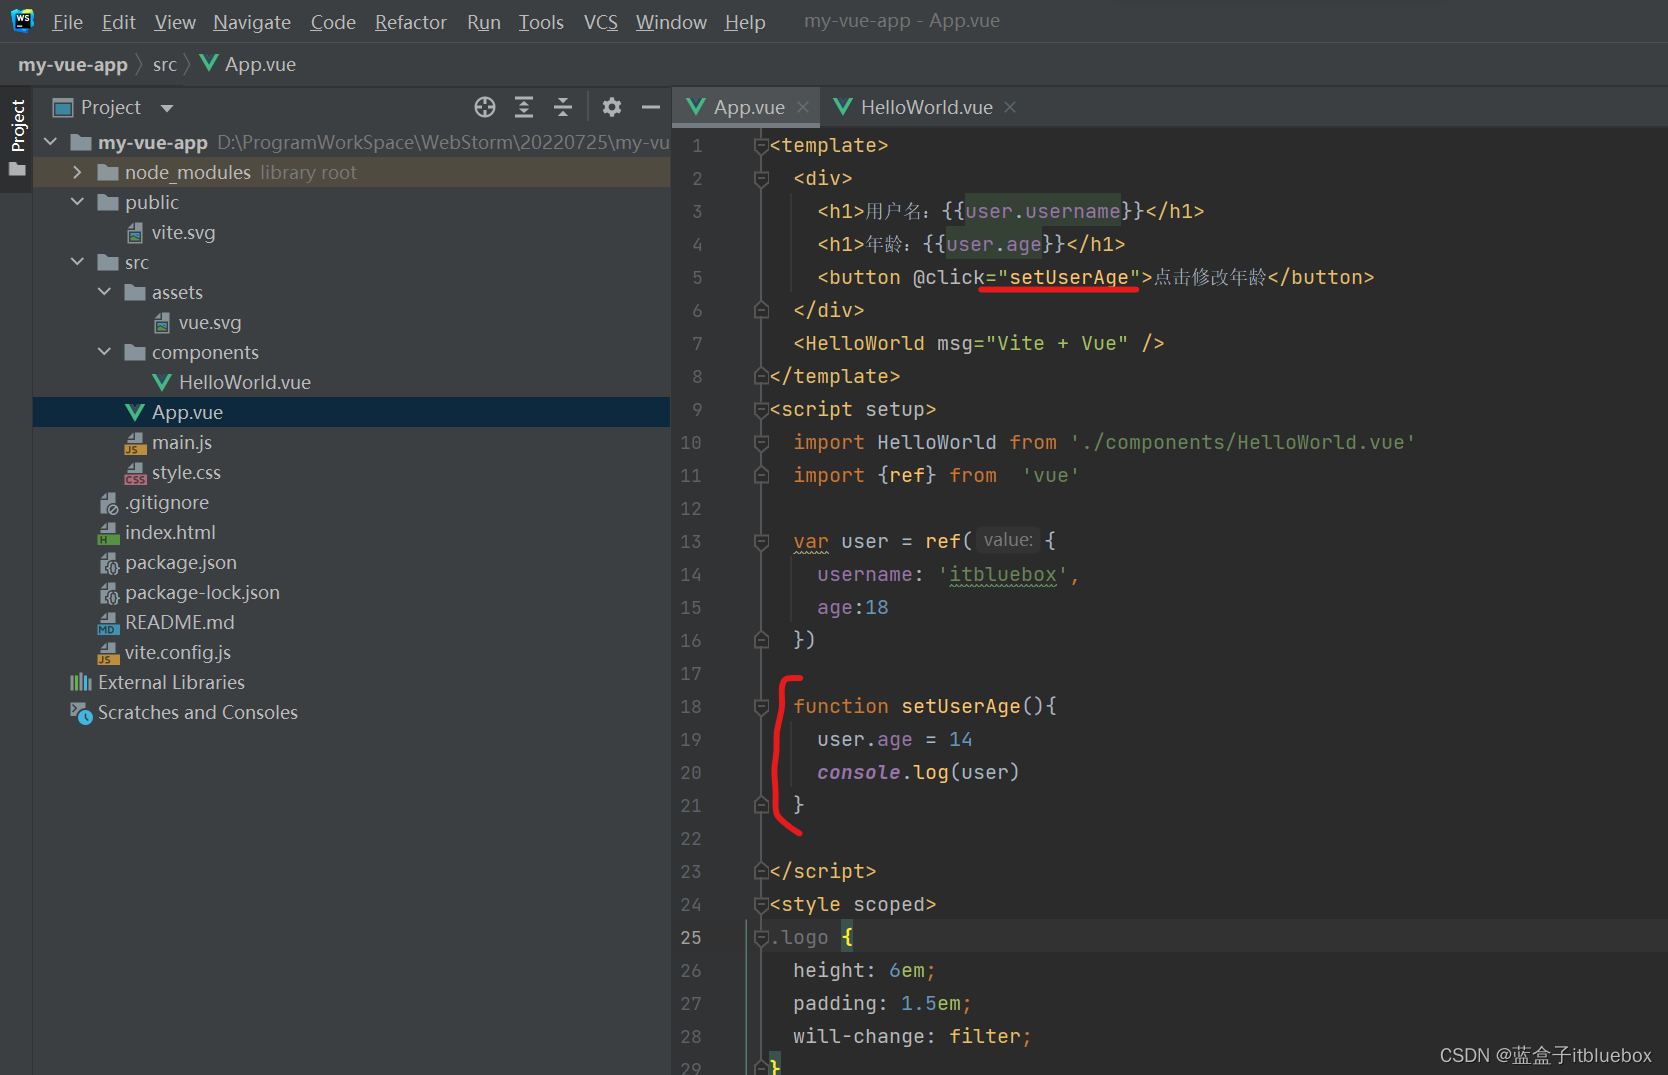Click the setUserAge handler text on line 5
This screenshot has height=1075, width=1668.
point(1069,277)
